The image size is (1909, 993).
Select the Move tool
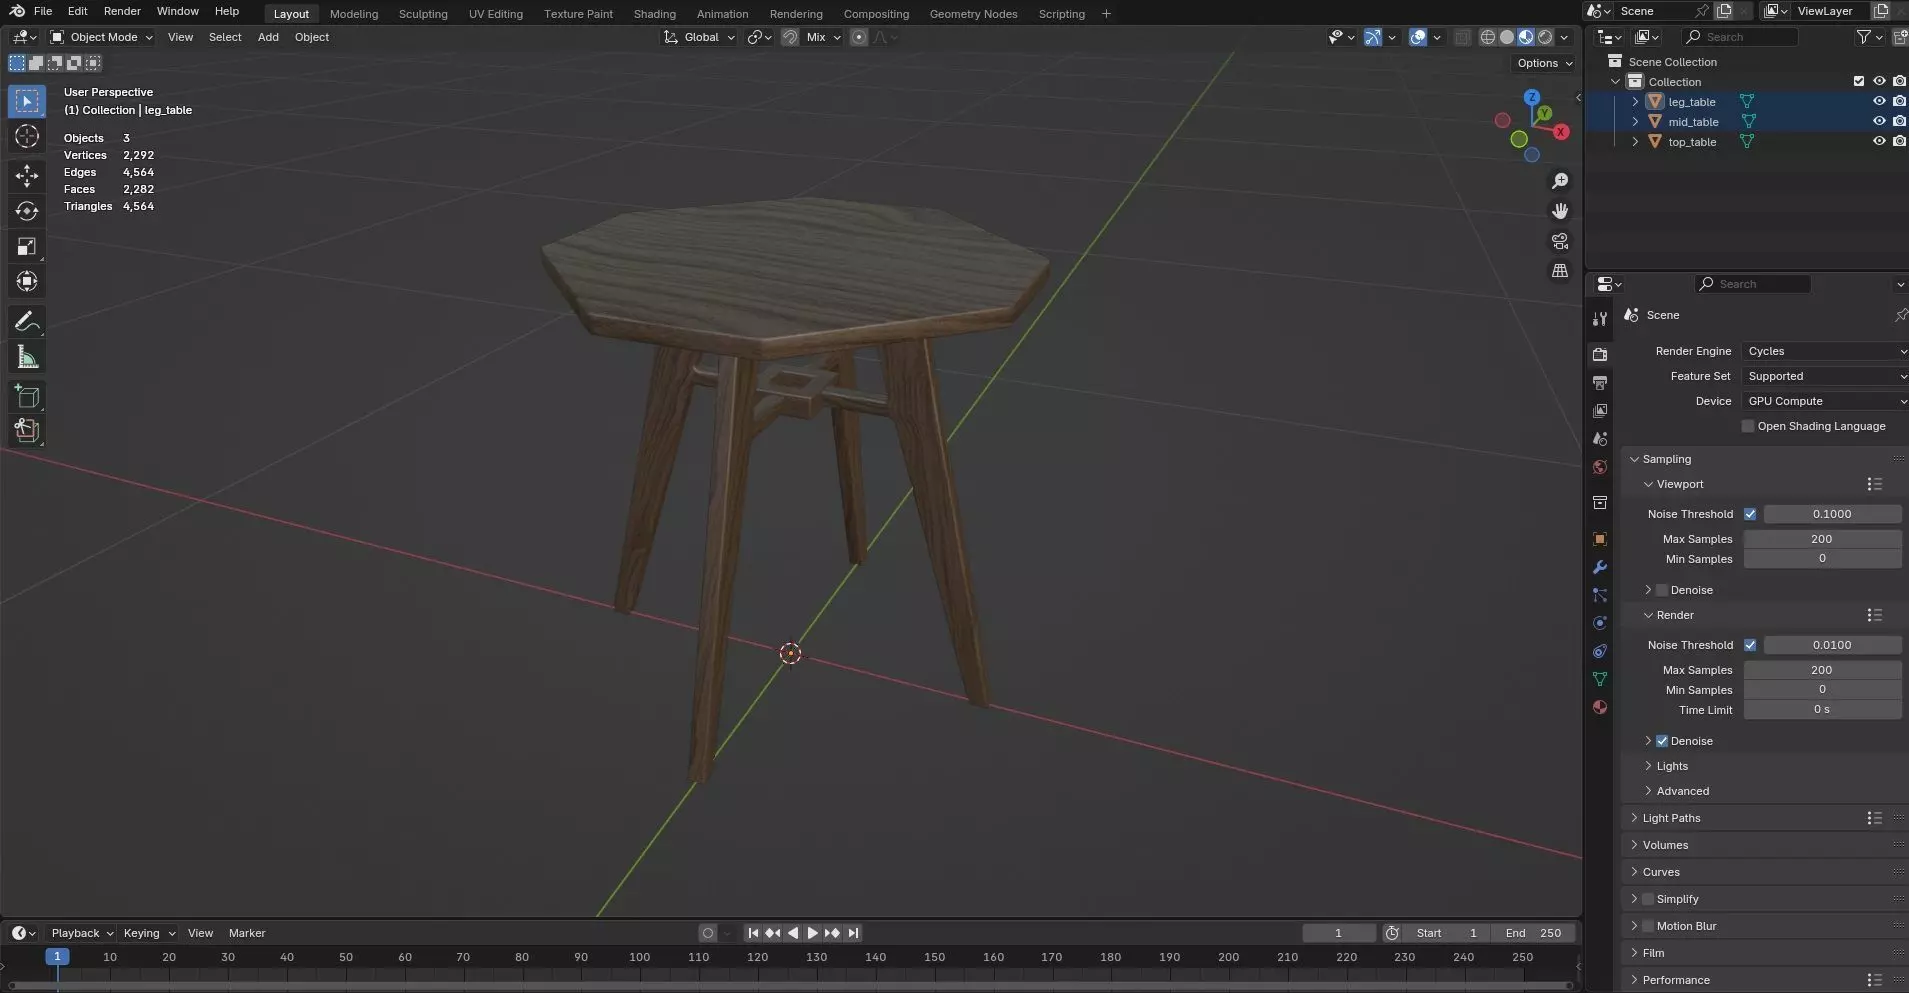[27, 176]
